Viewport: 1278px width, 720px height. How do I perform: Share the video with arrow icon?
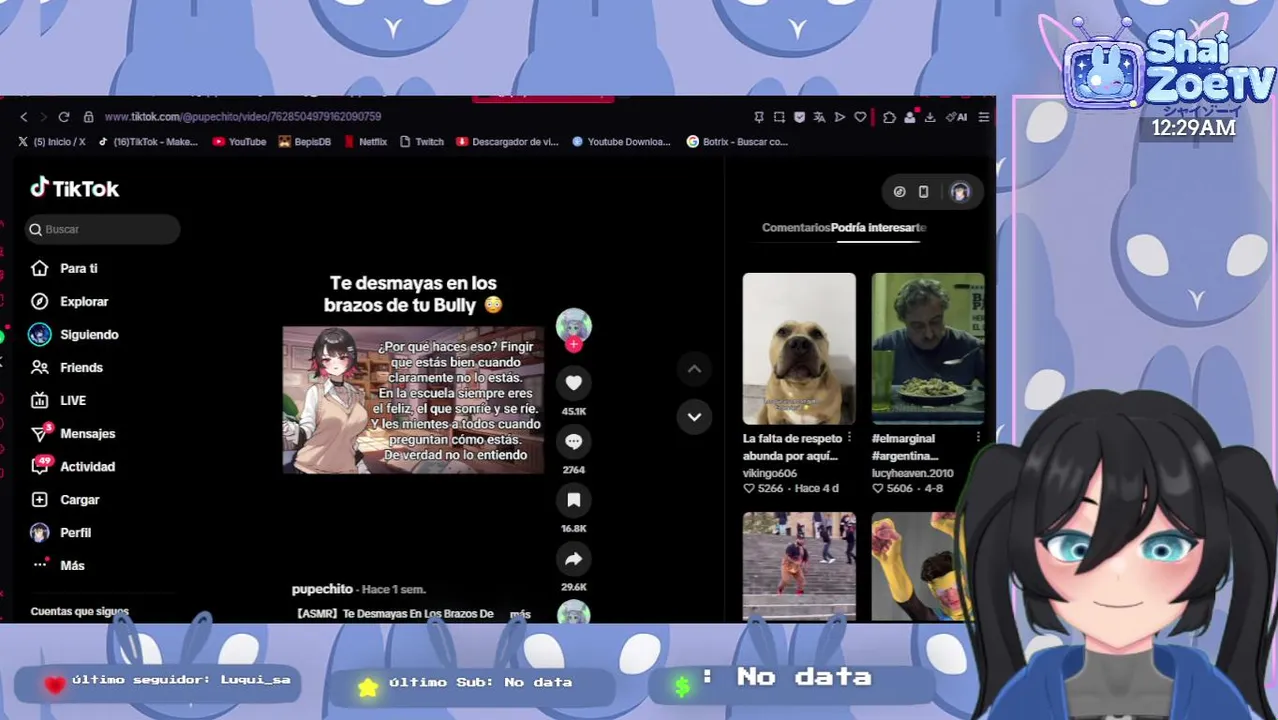click(x=574, y=559)
